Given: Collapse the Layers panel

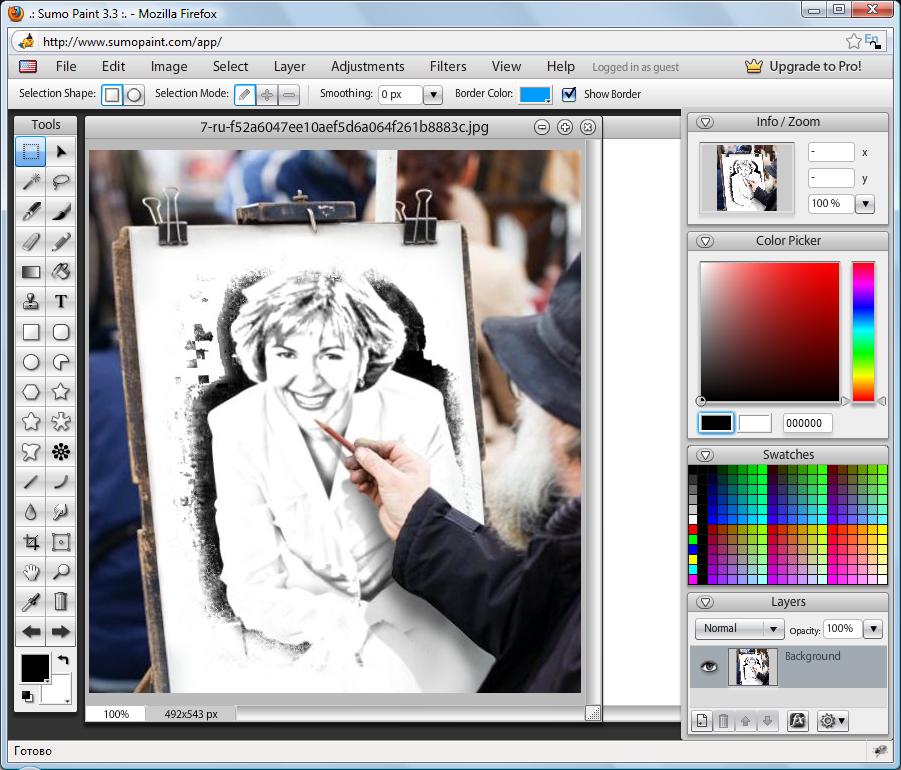Looking at the screenshot, I should point(705,602).
